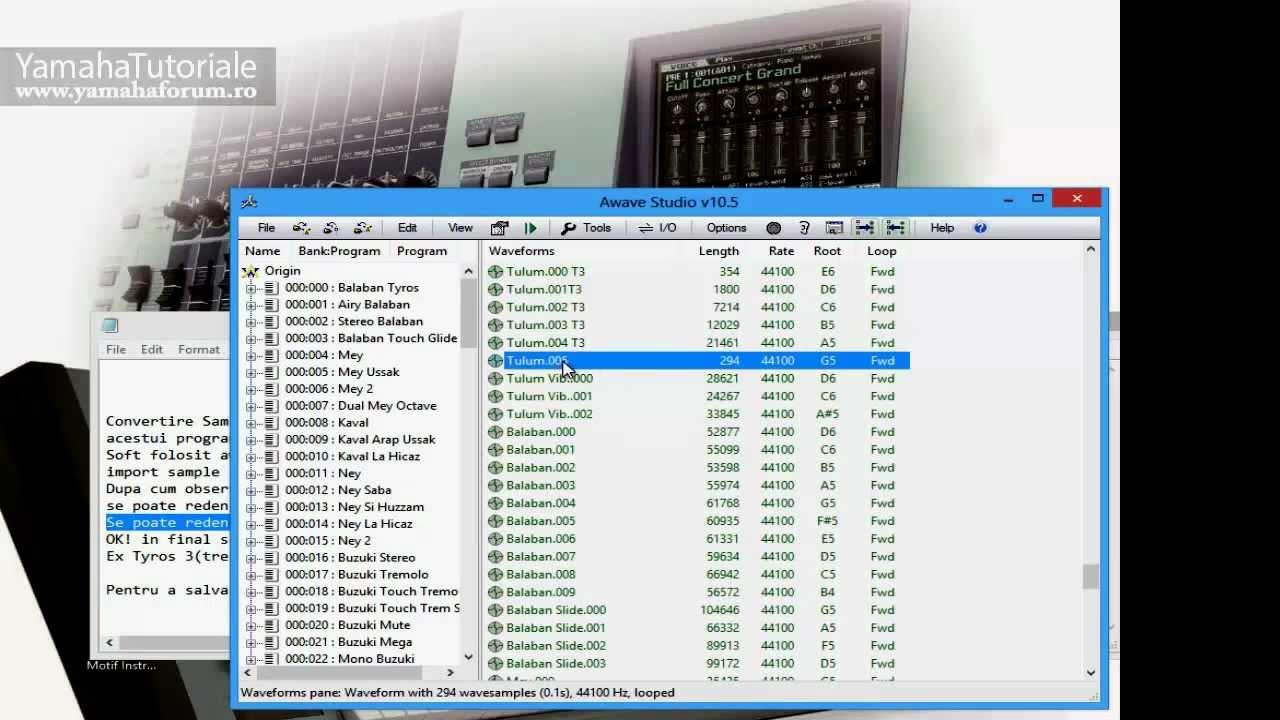Open the Options menu
This screenshot has height=720, width=1280.
[726, 228]
